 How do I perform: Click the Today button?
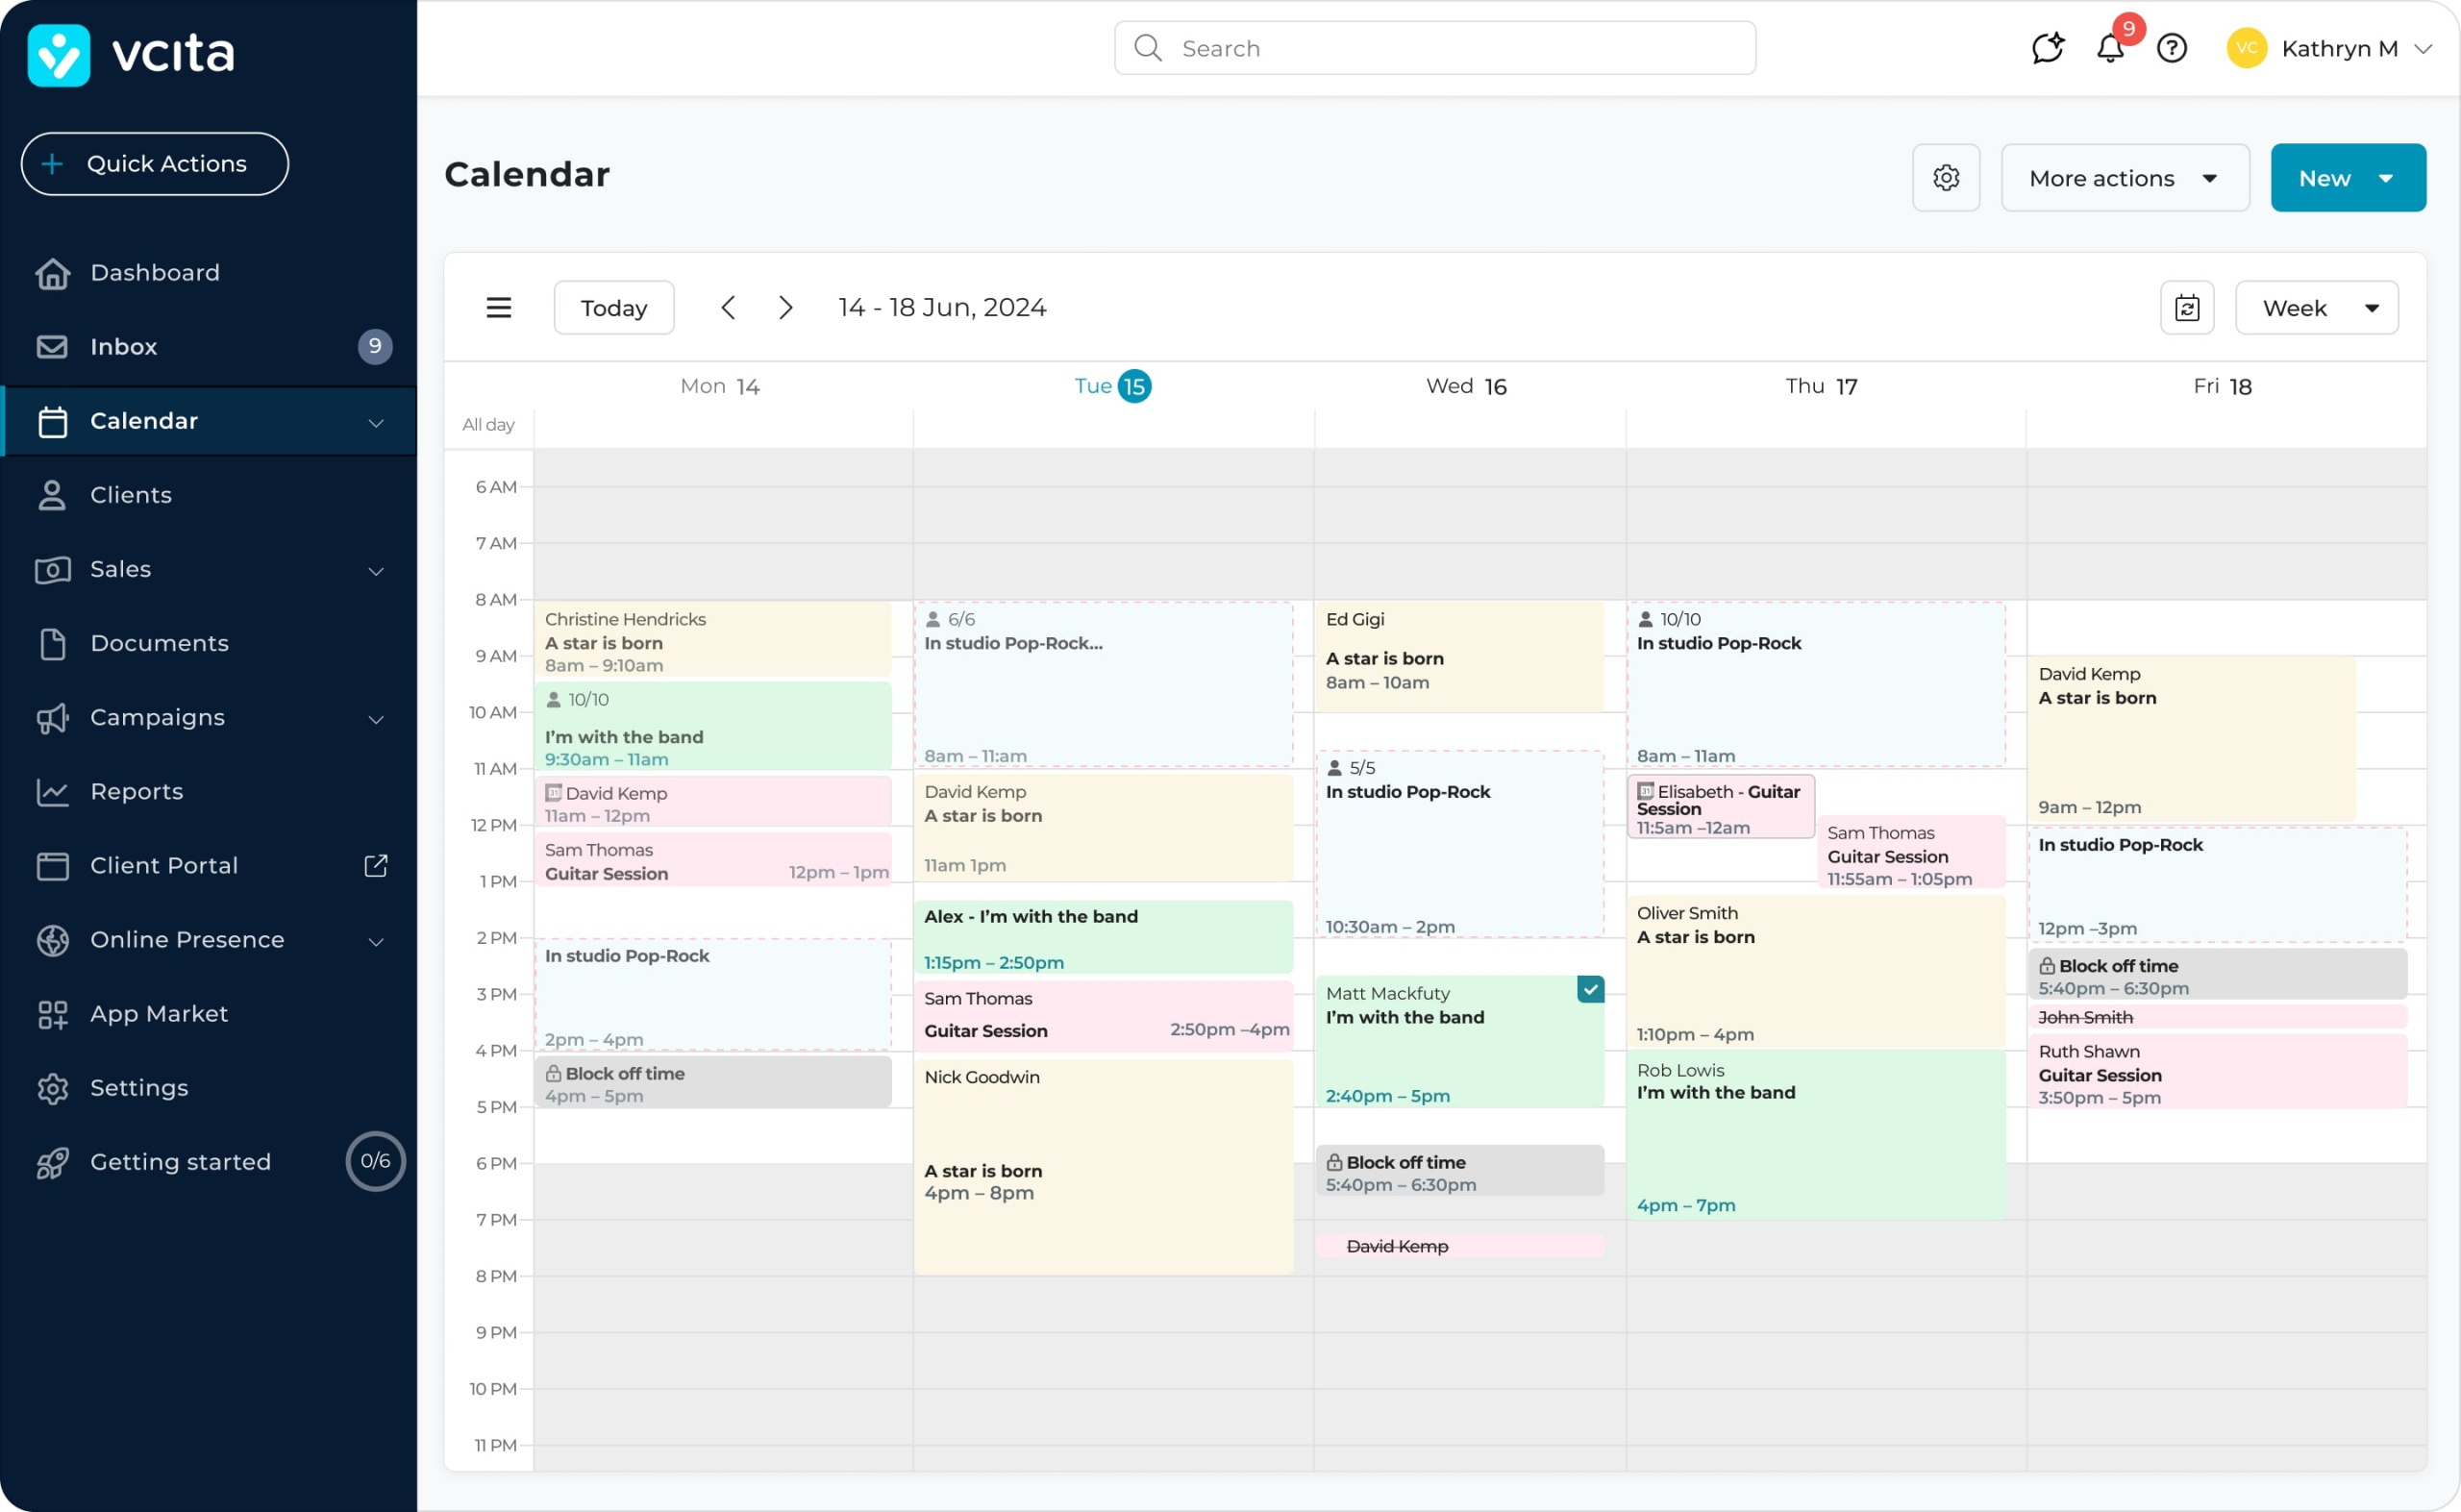point(613,307)
